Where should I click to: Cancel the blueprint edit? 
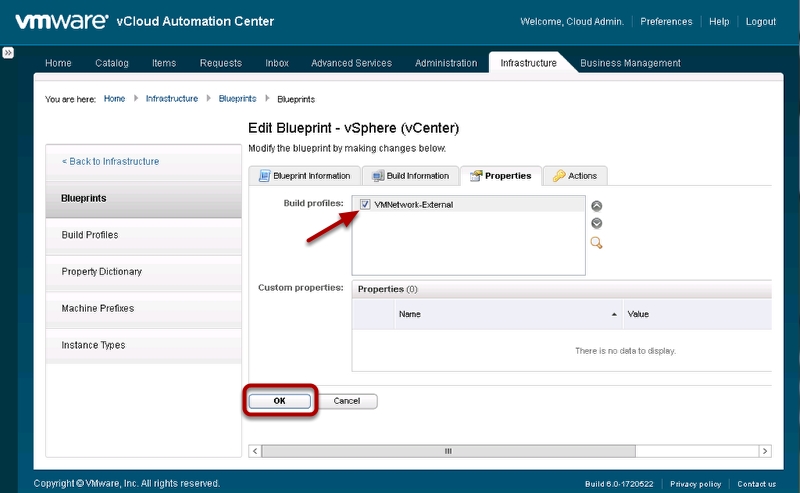tap(347, 401)
